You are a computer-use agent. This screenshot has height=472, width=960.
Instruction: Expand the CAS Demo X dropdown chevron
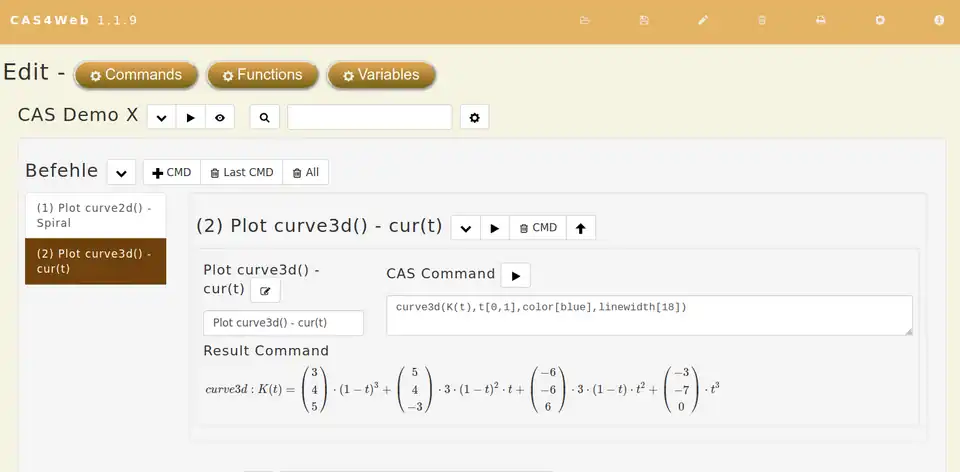coord(161,118)
